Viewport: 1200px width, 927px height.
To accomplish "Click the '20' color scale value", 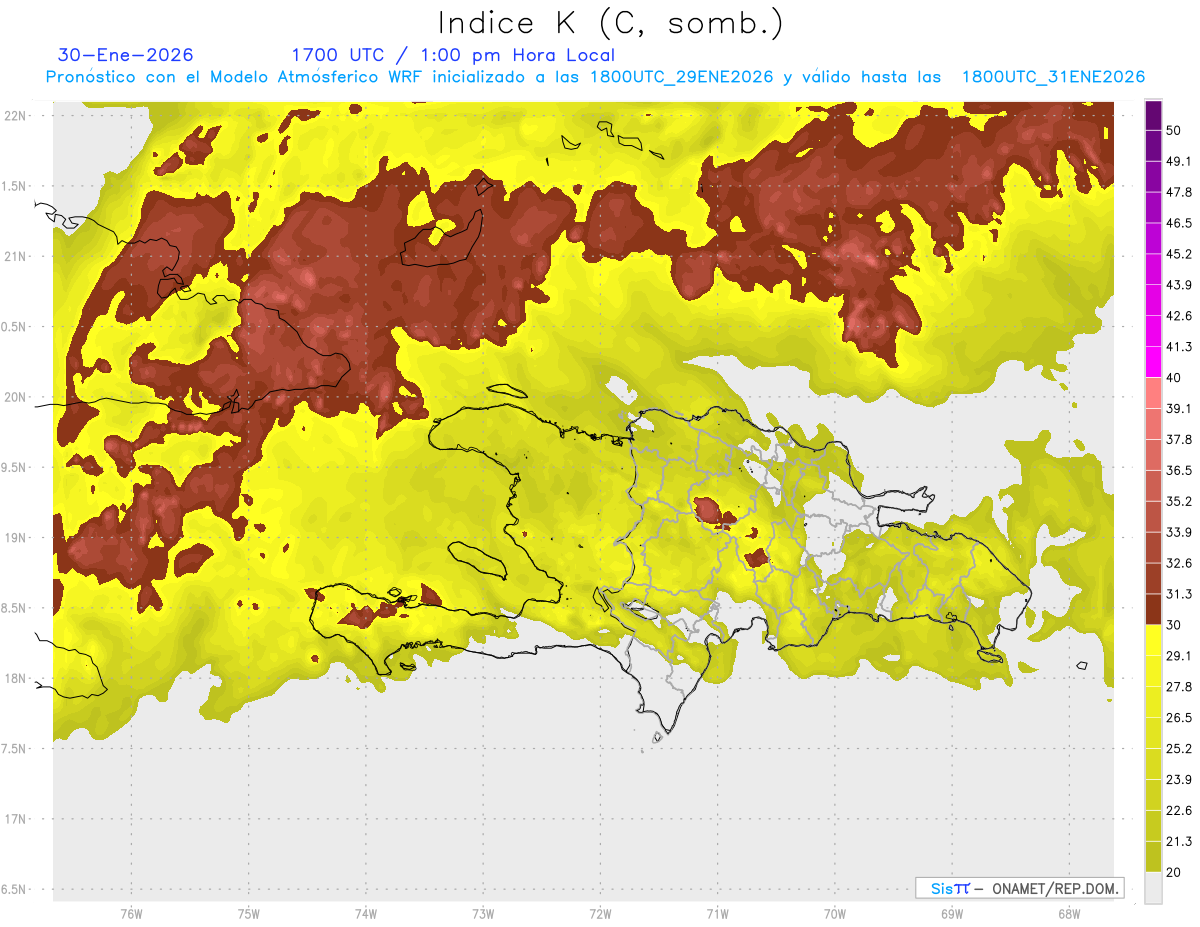I will (1175, 872).
